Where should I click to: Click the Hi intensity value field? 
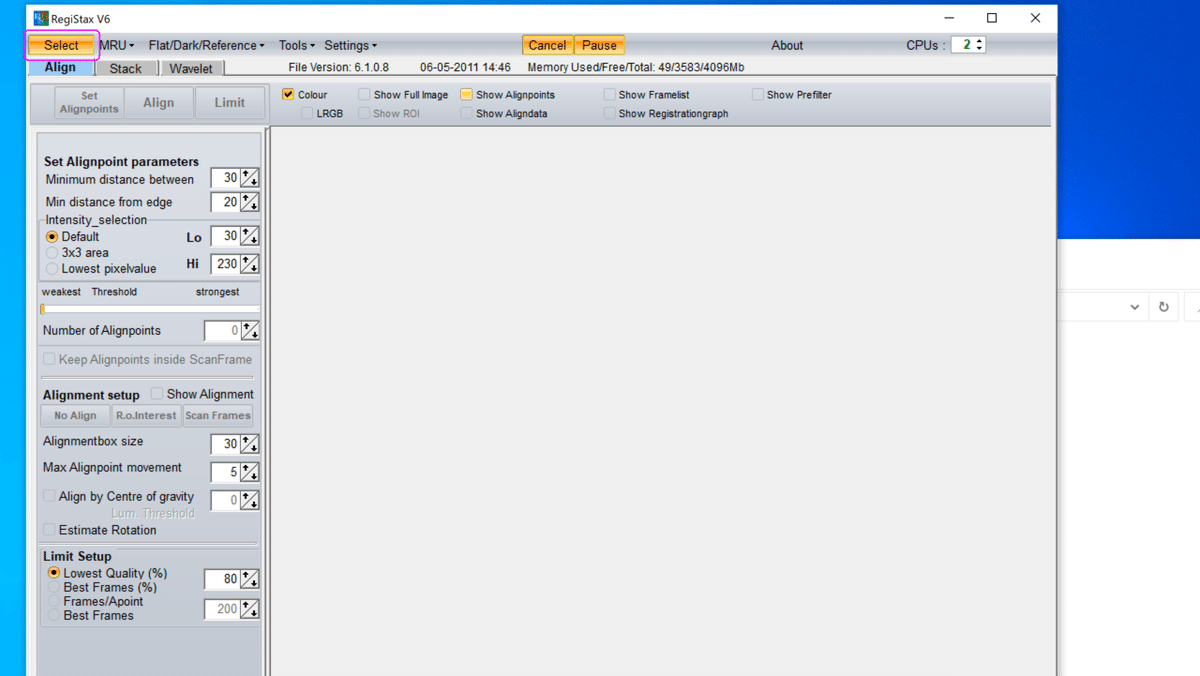pos(225,264)
